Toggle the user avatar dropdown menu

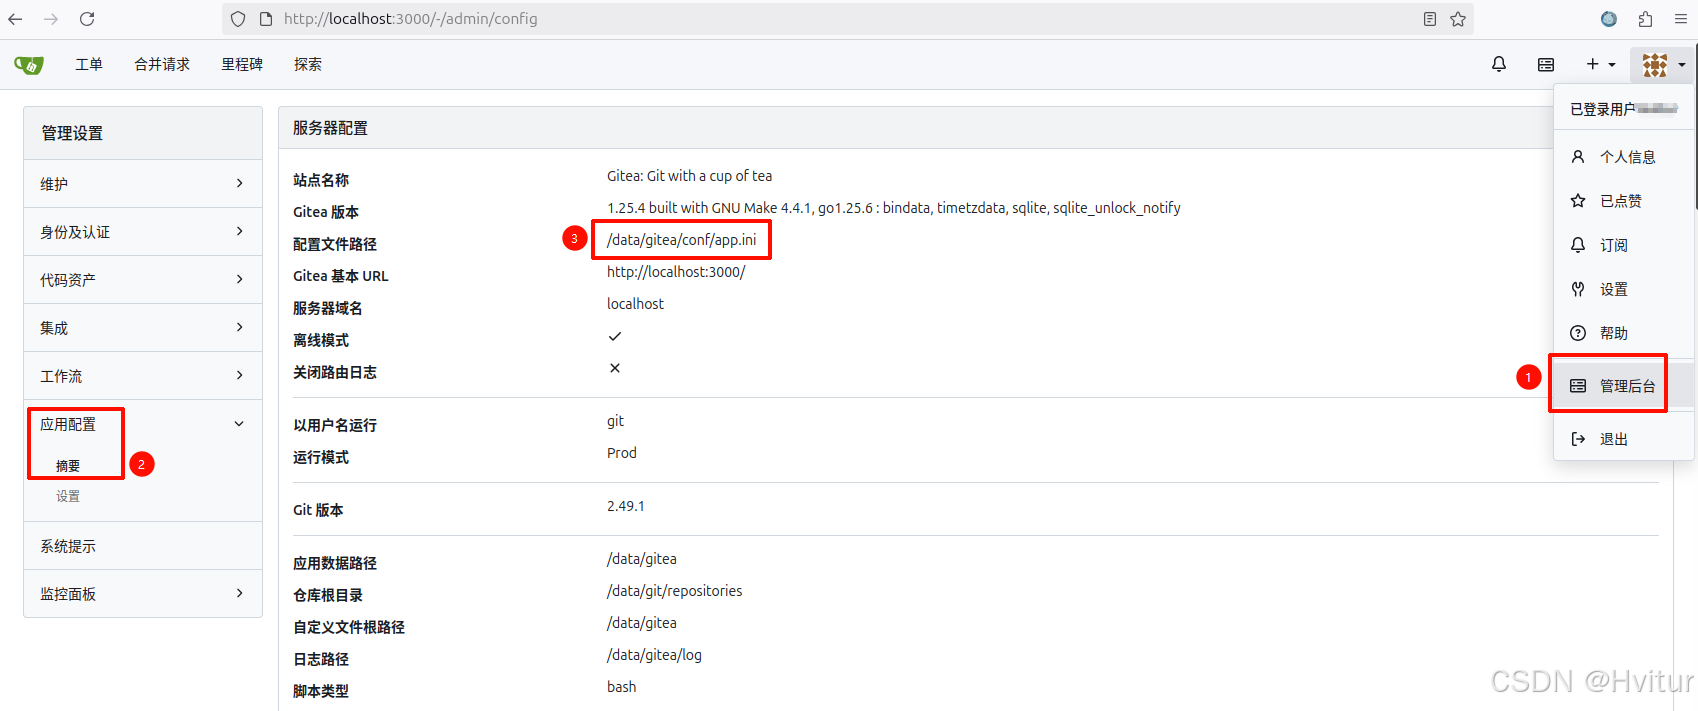click(x=1664, y=65)
